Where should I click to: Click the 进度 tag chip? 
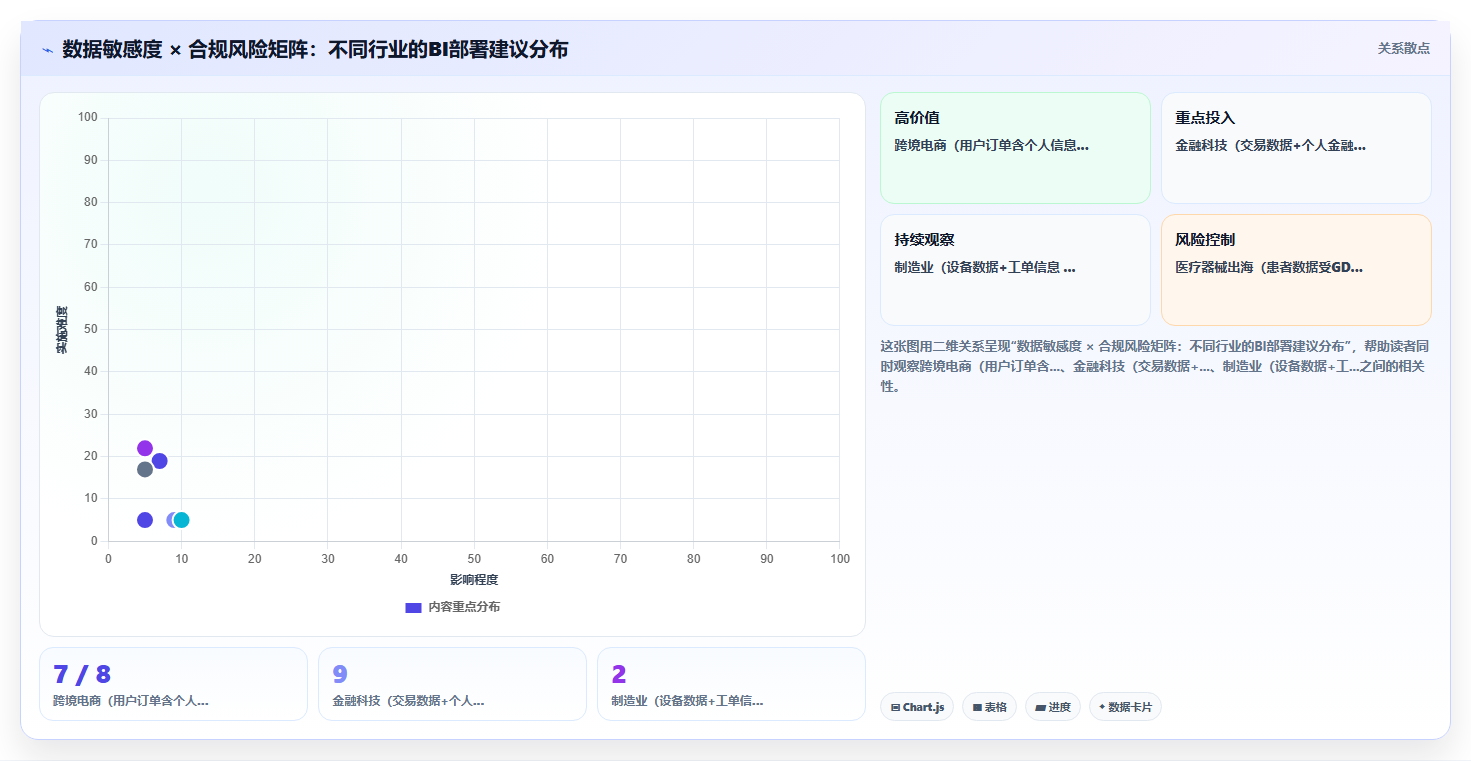pos(1053,707)
